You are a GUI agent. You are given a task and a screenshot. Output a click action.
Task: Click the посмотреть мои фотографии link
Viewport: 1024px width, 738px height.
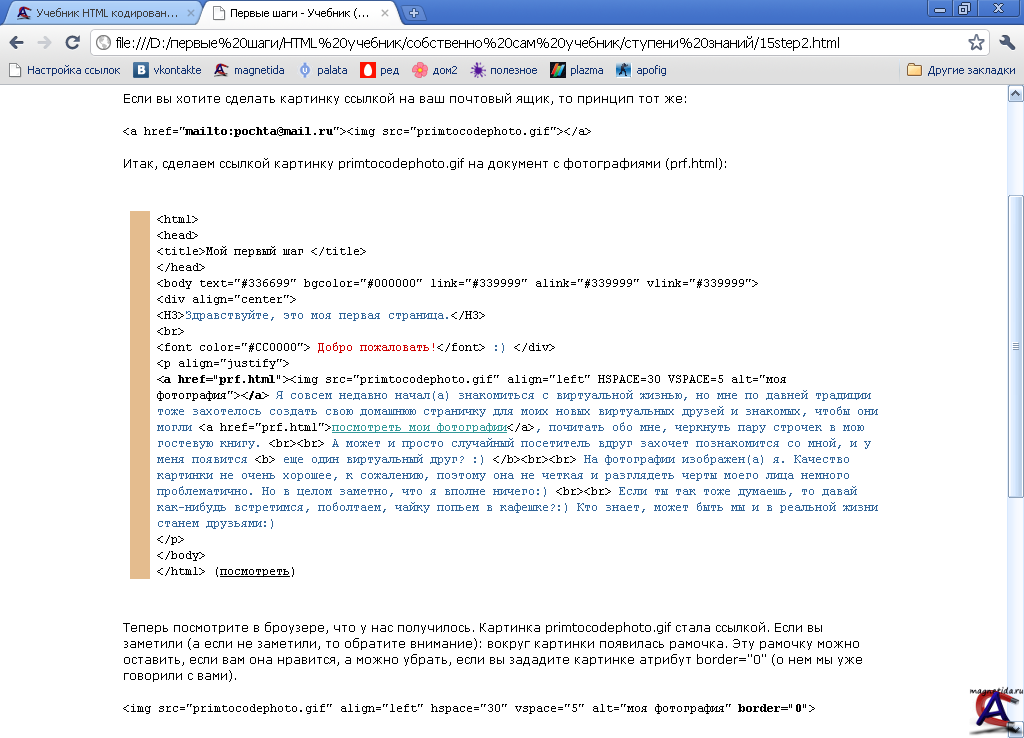[x=416, y=427]
